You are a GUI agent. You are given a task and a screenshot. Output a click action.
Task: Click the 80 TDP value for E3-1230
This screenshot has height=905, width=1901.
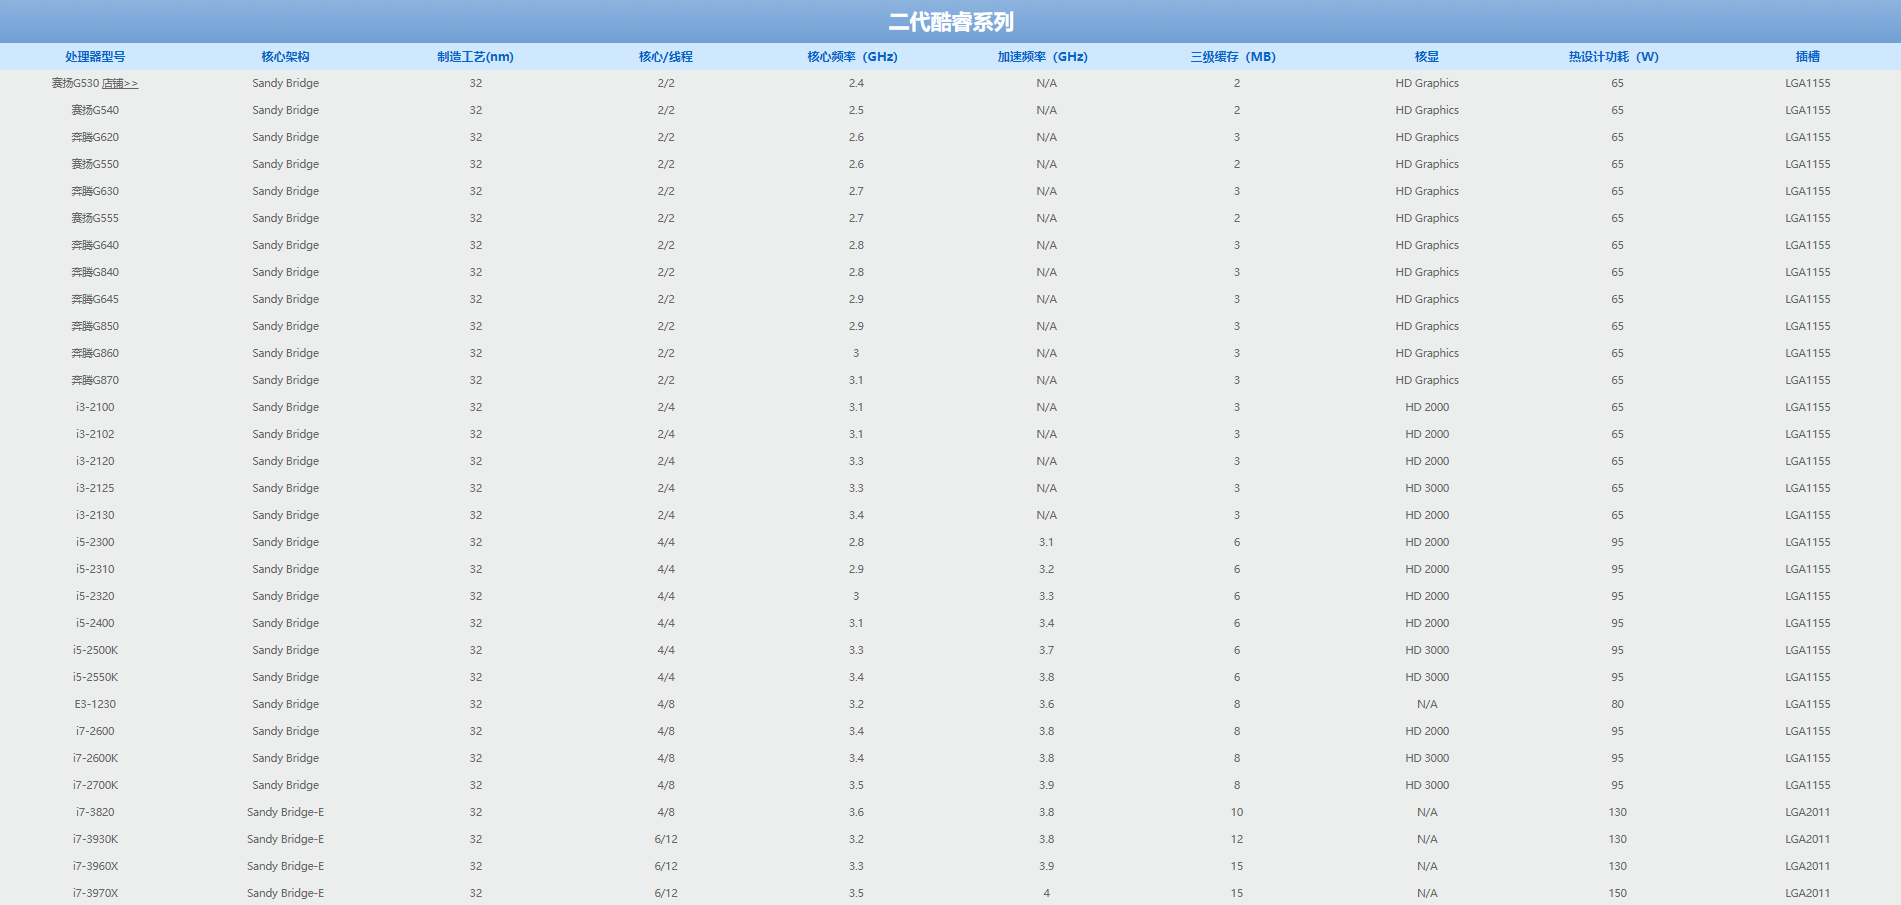pyautogui.click(x=1617, y=704)
